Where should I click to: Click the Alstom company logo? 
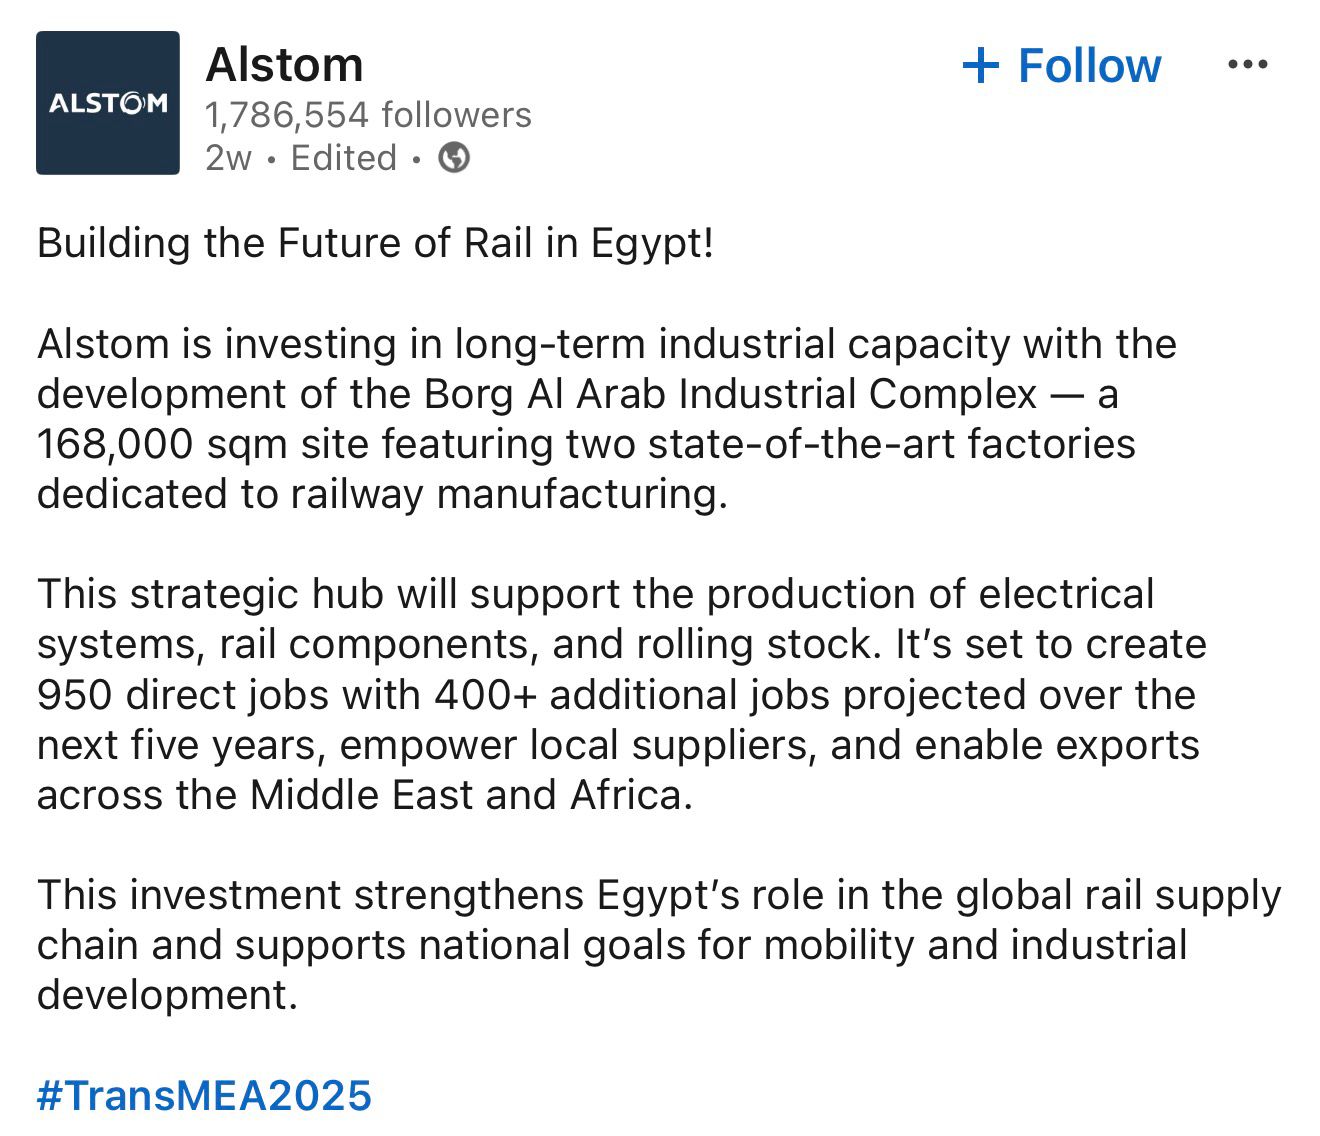[108, 103]
